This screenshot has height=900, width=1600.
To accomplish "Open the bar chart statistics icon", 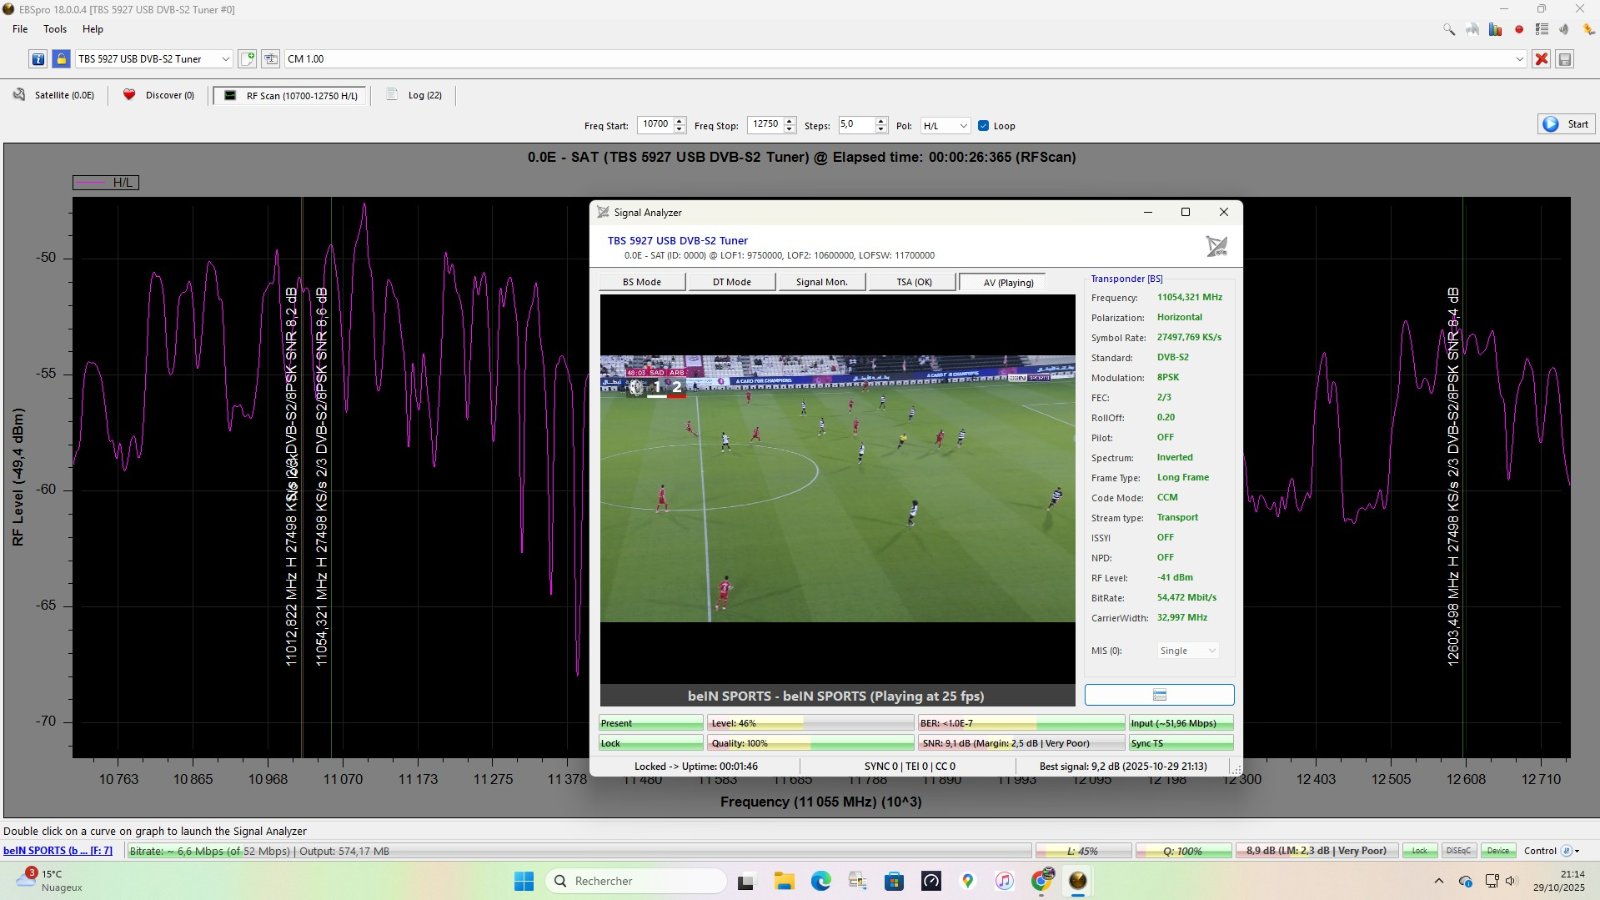I will (1495, 29).
